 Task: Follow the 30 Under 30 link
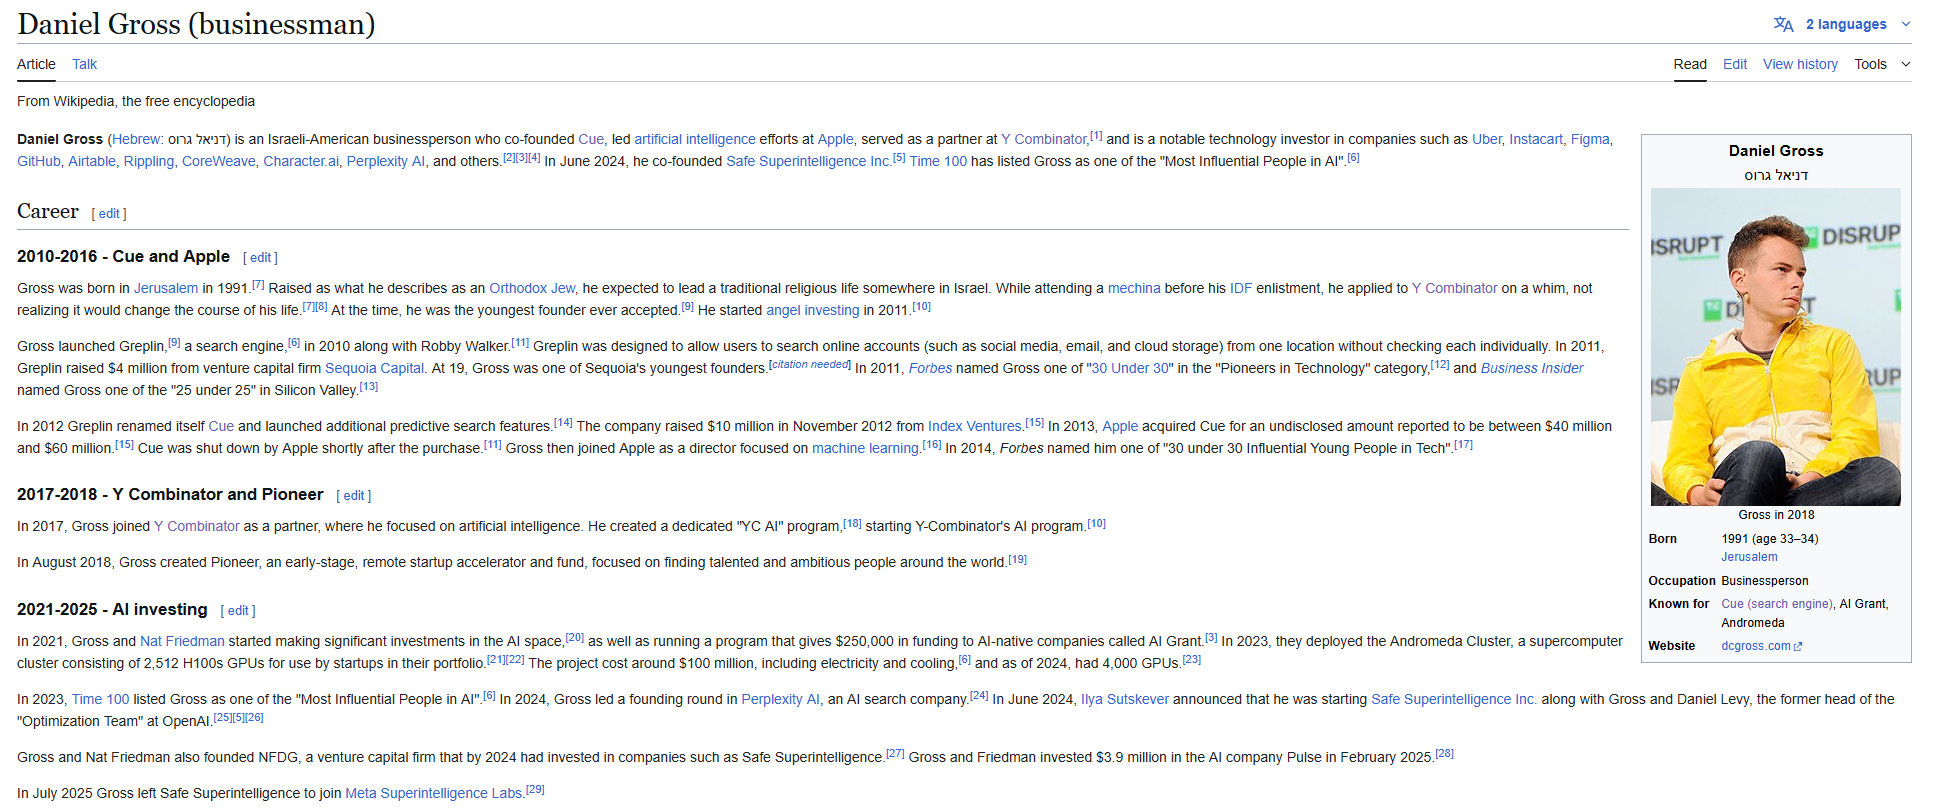click(x=1131, y=368)
